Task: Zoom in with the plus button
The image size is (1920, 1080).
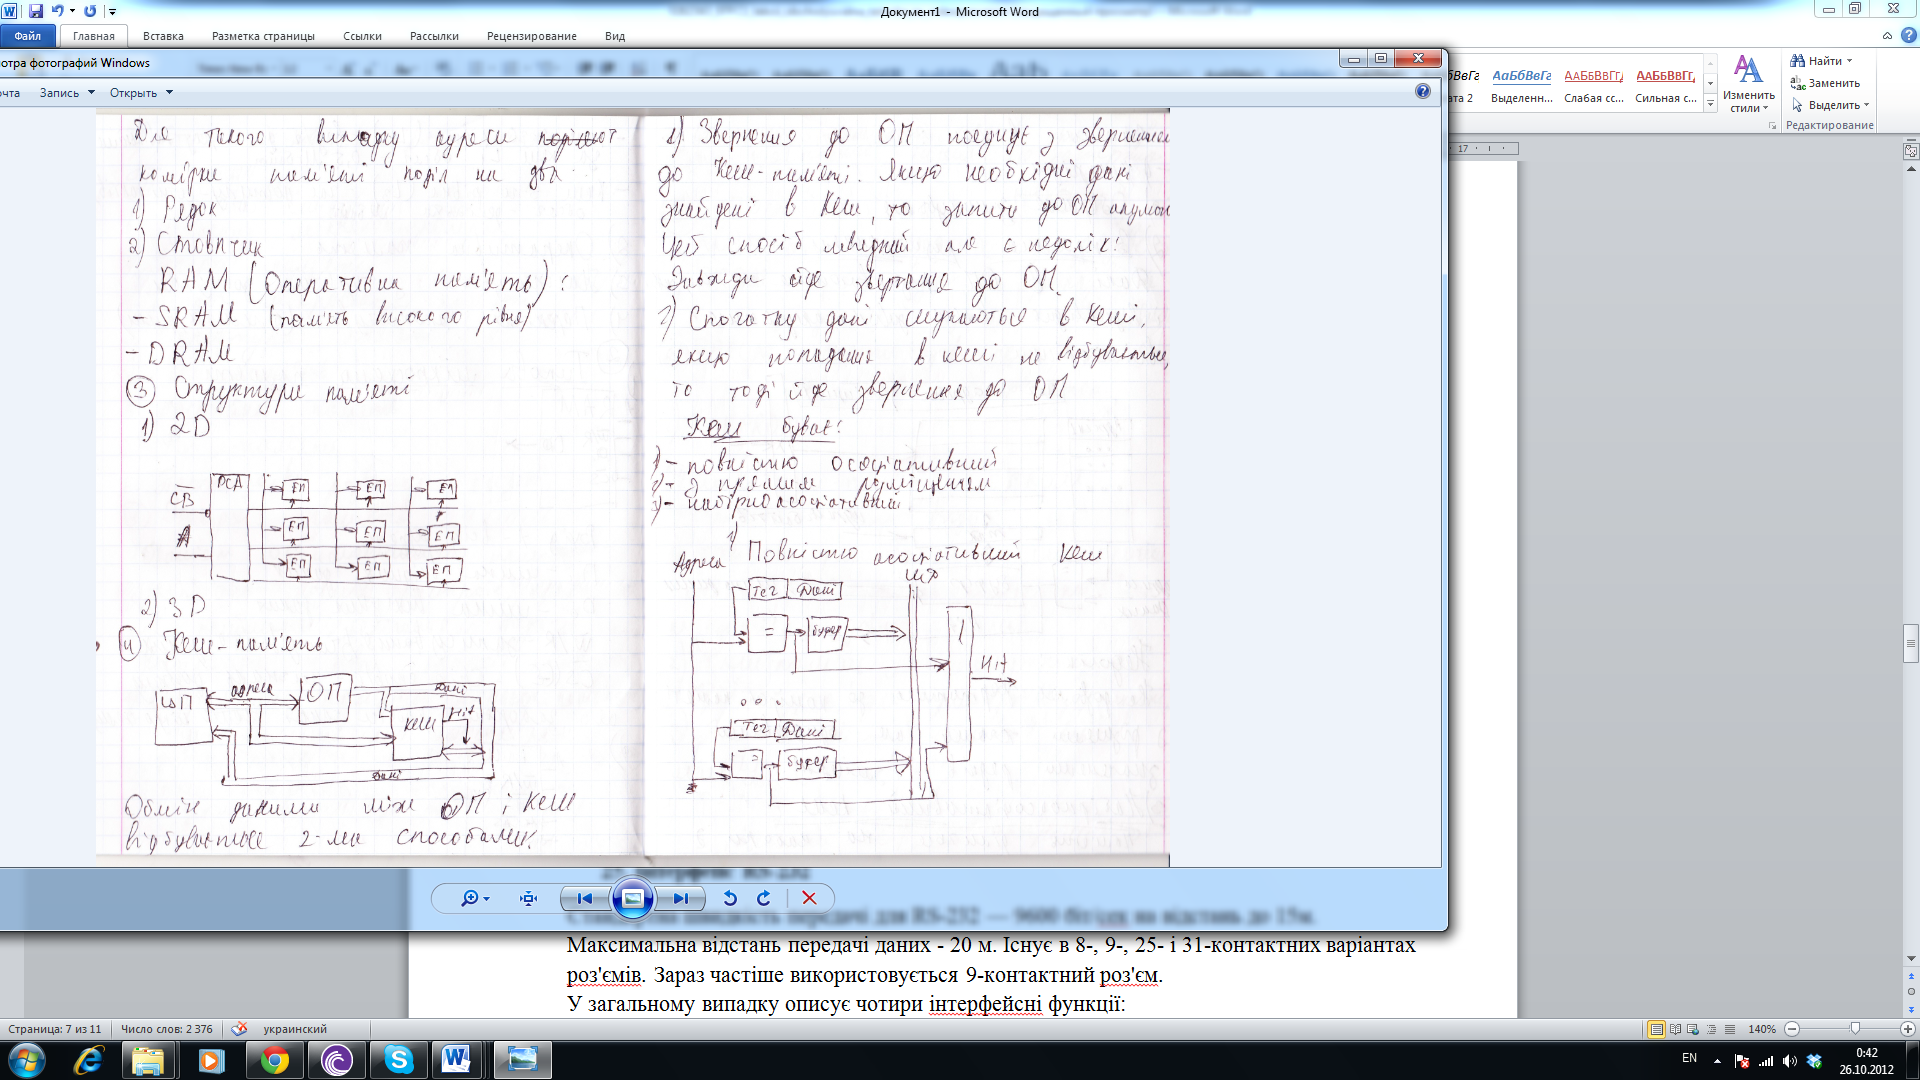Action: point(1908,1029)
